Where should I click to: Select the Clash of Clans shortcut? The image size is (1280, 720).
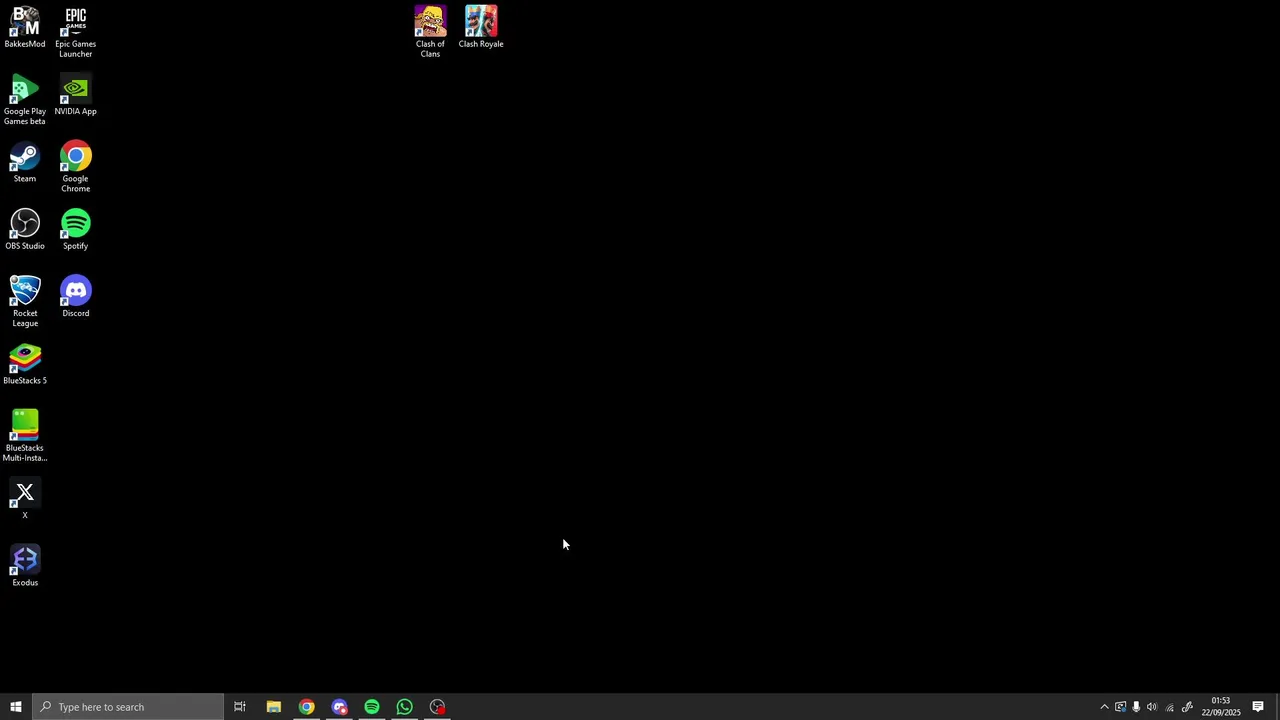pos(430,32)
